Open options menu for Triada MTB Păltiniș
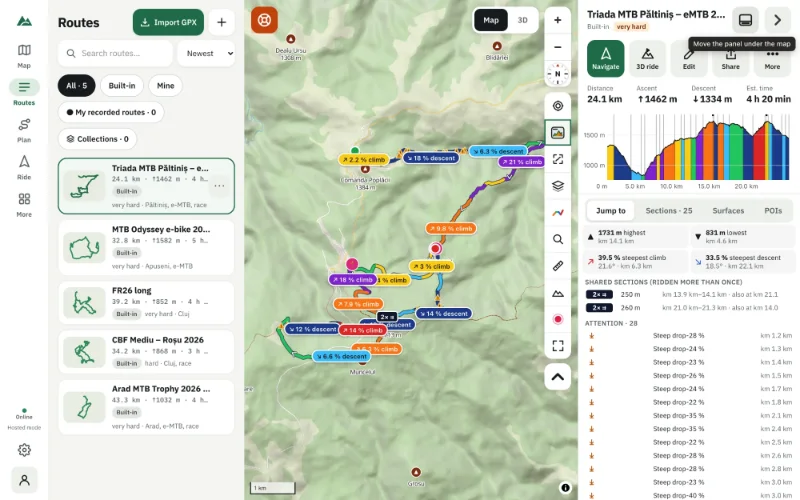The width and height of the screenshot is (800, 500). (219, 186)
